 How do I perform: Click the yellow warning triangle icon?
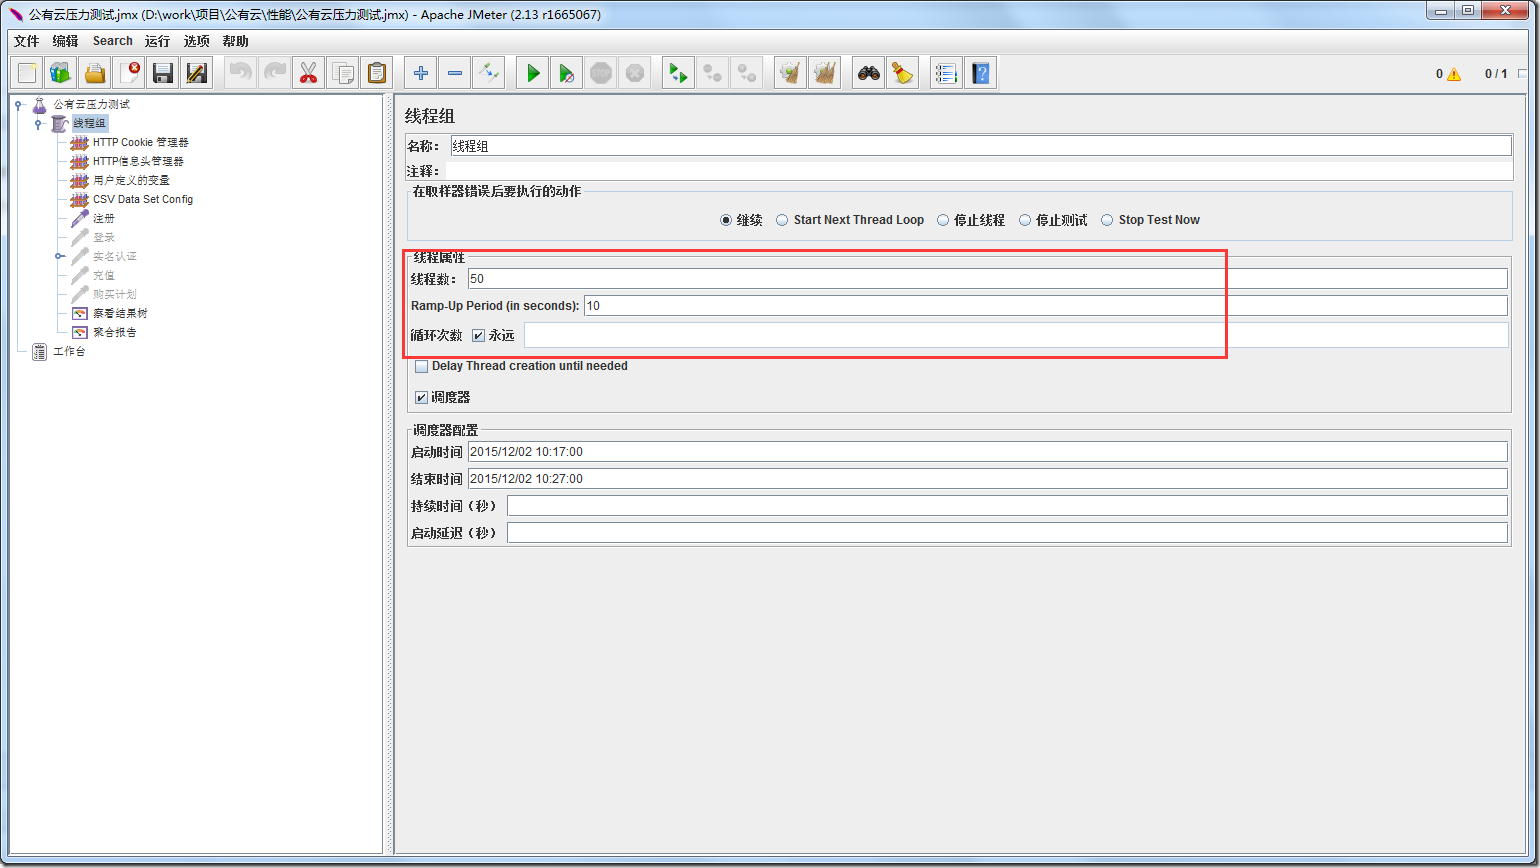click(1454, 74)
